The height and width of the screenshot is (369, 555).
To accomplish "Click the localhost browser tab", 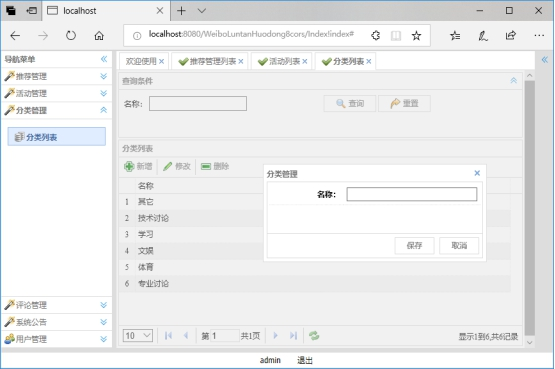I will [x=106, y=11].
